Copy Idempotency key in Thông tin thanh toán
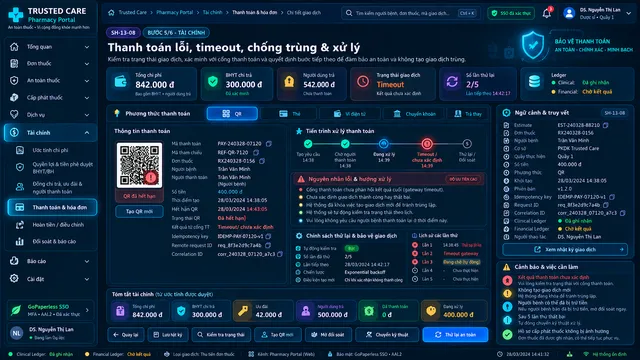 click(268, 236)
